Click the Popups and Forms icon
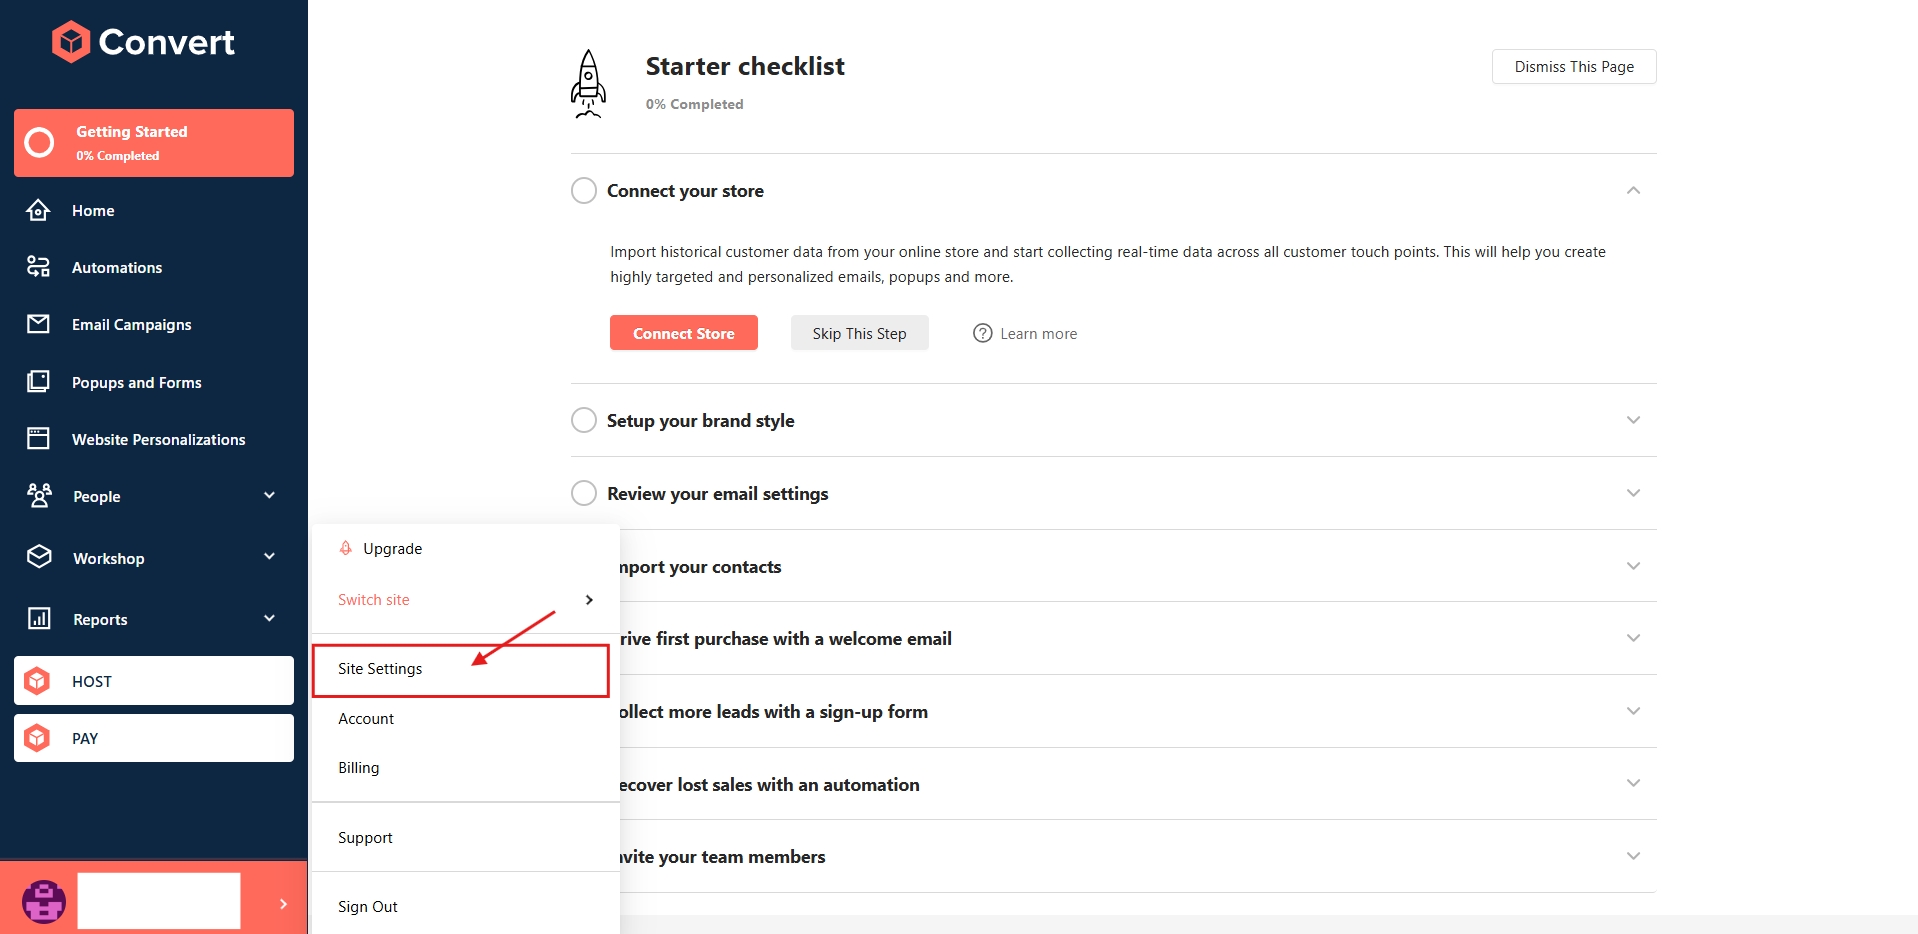This screenshot has width=1918, height=934. point(38,382)
